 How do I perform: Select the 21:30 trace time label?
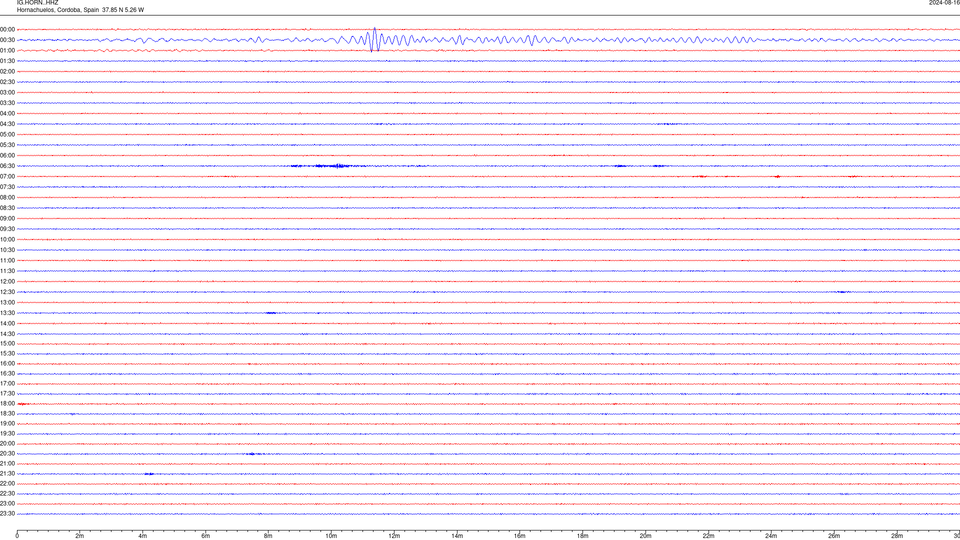(x=7, y=474)
